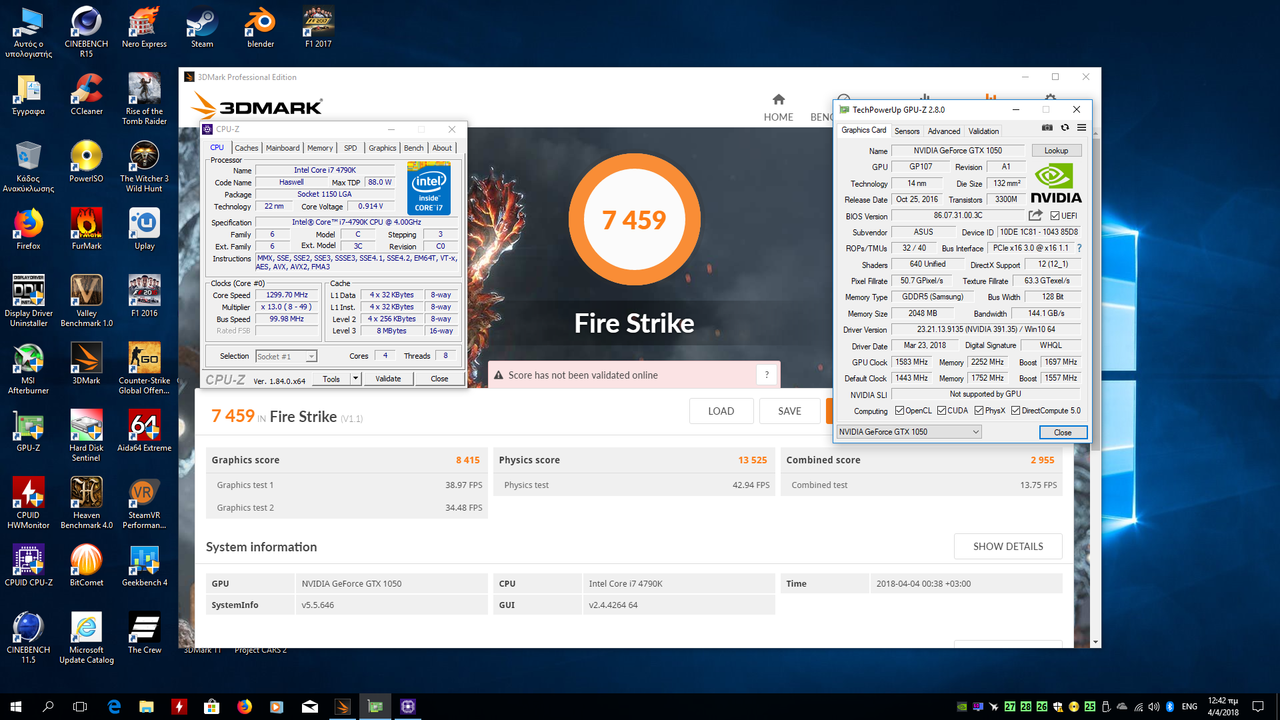Open the Advanced tab in GPU-Z

point(943,131)
